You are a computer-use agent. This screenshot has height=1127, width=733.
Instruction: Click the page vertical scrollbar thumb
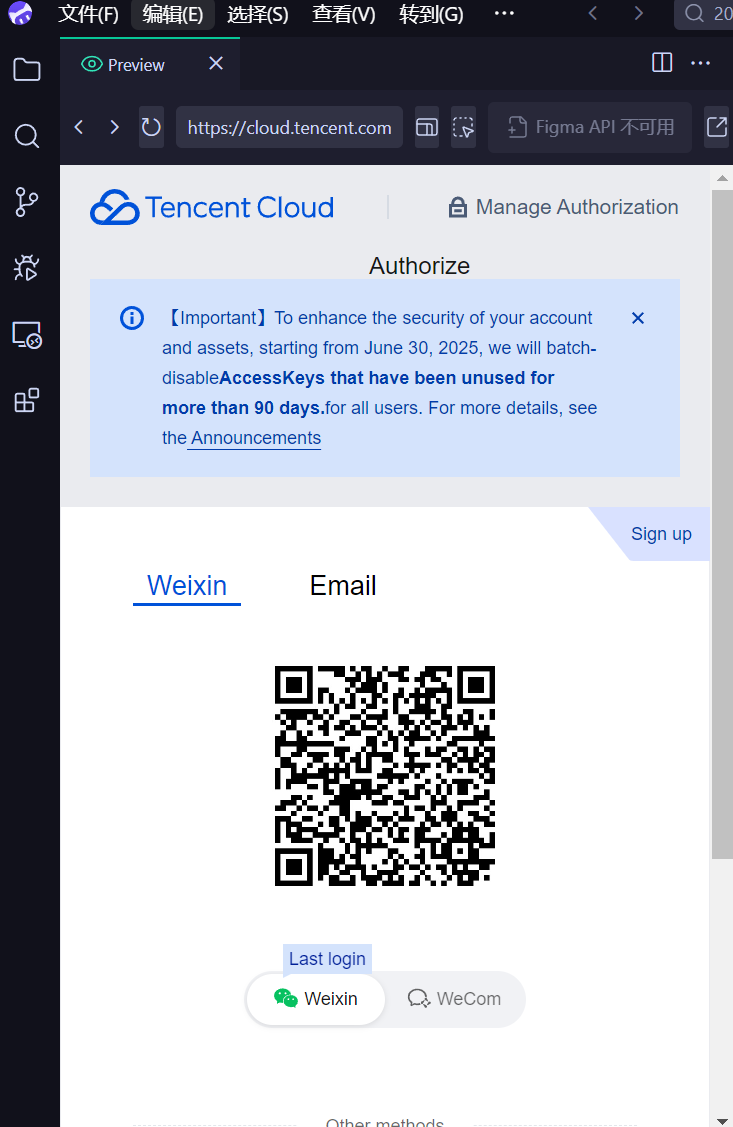(x=721, y=520)
